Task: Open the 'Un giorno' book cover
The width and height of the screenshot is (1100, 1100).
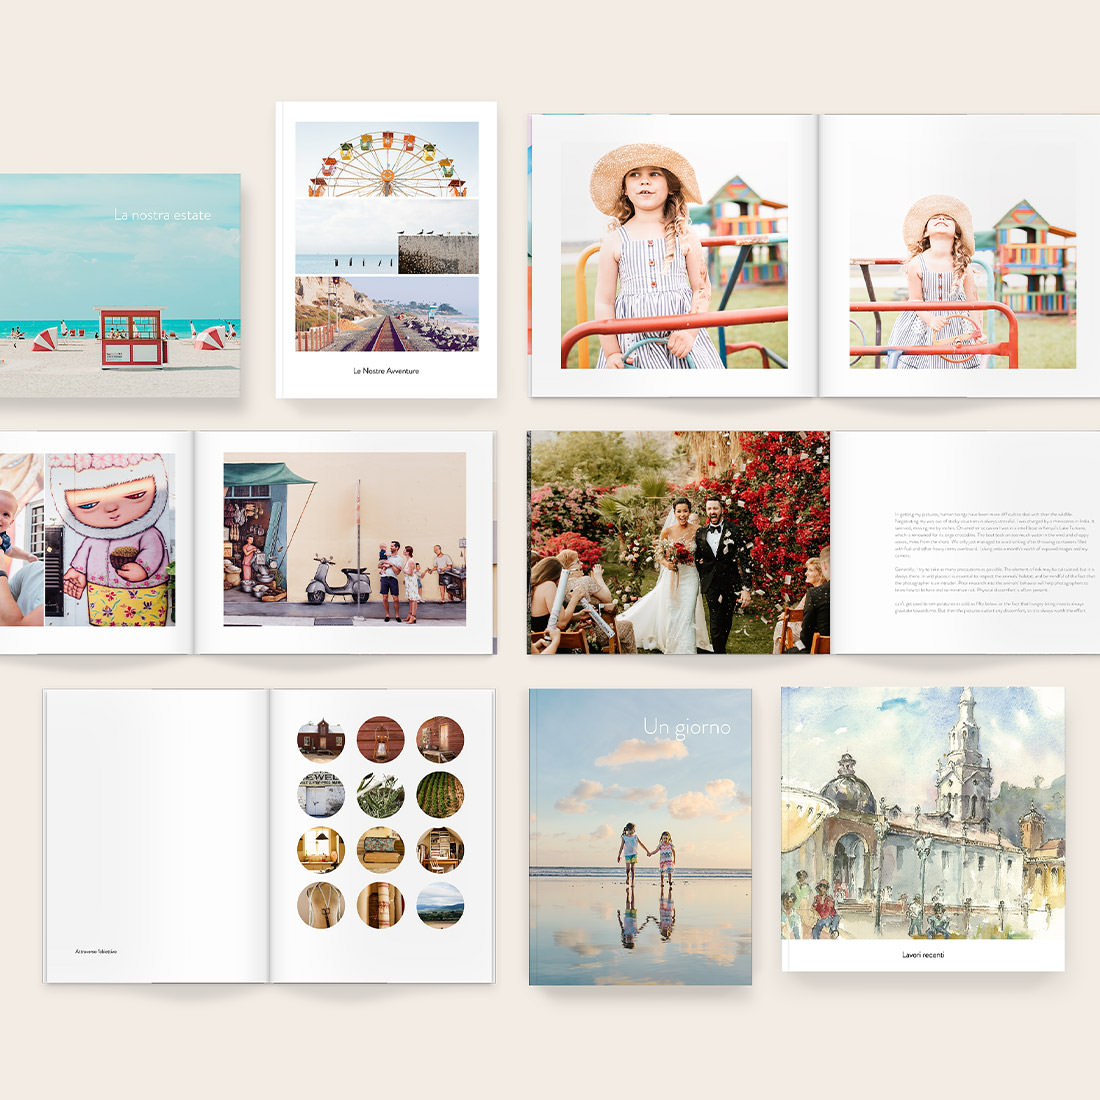Action: pos(640,836)
